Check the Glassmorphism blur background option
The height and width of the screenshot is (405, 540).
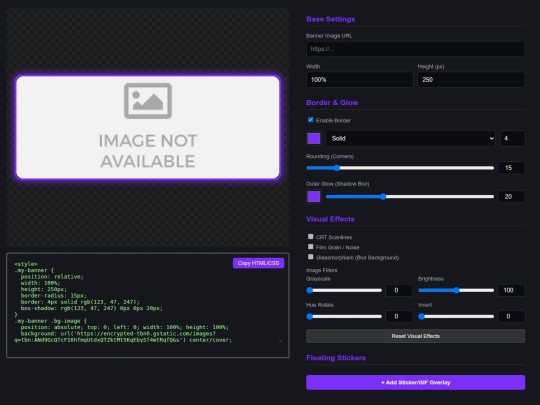(x=311, y=257)
